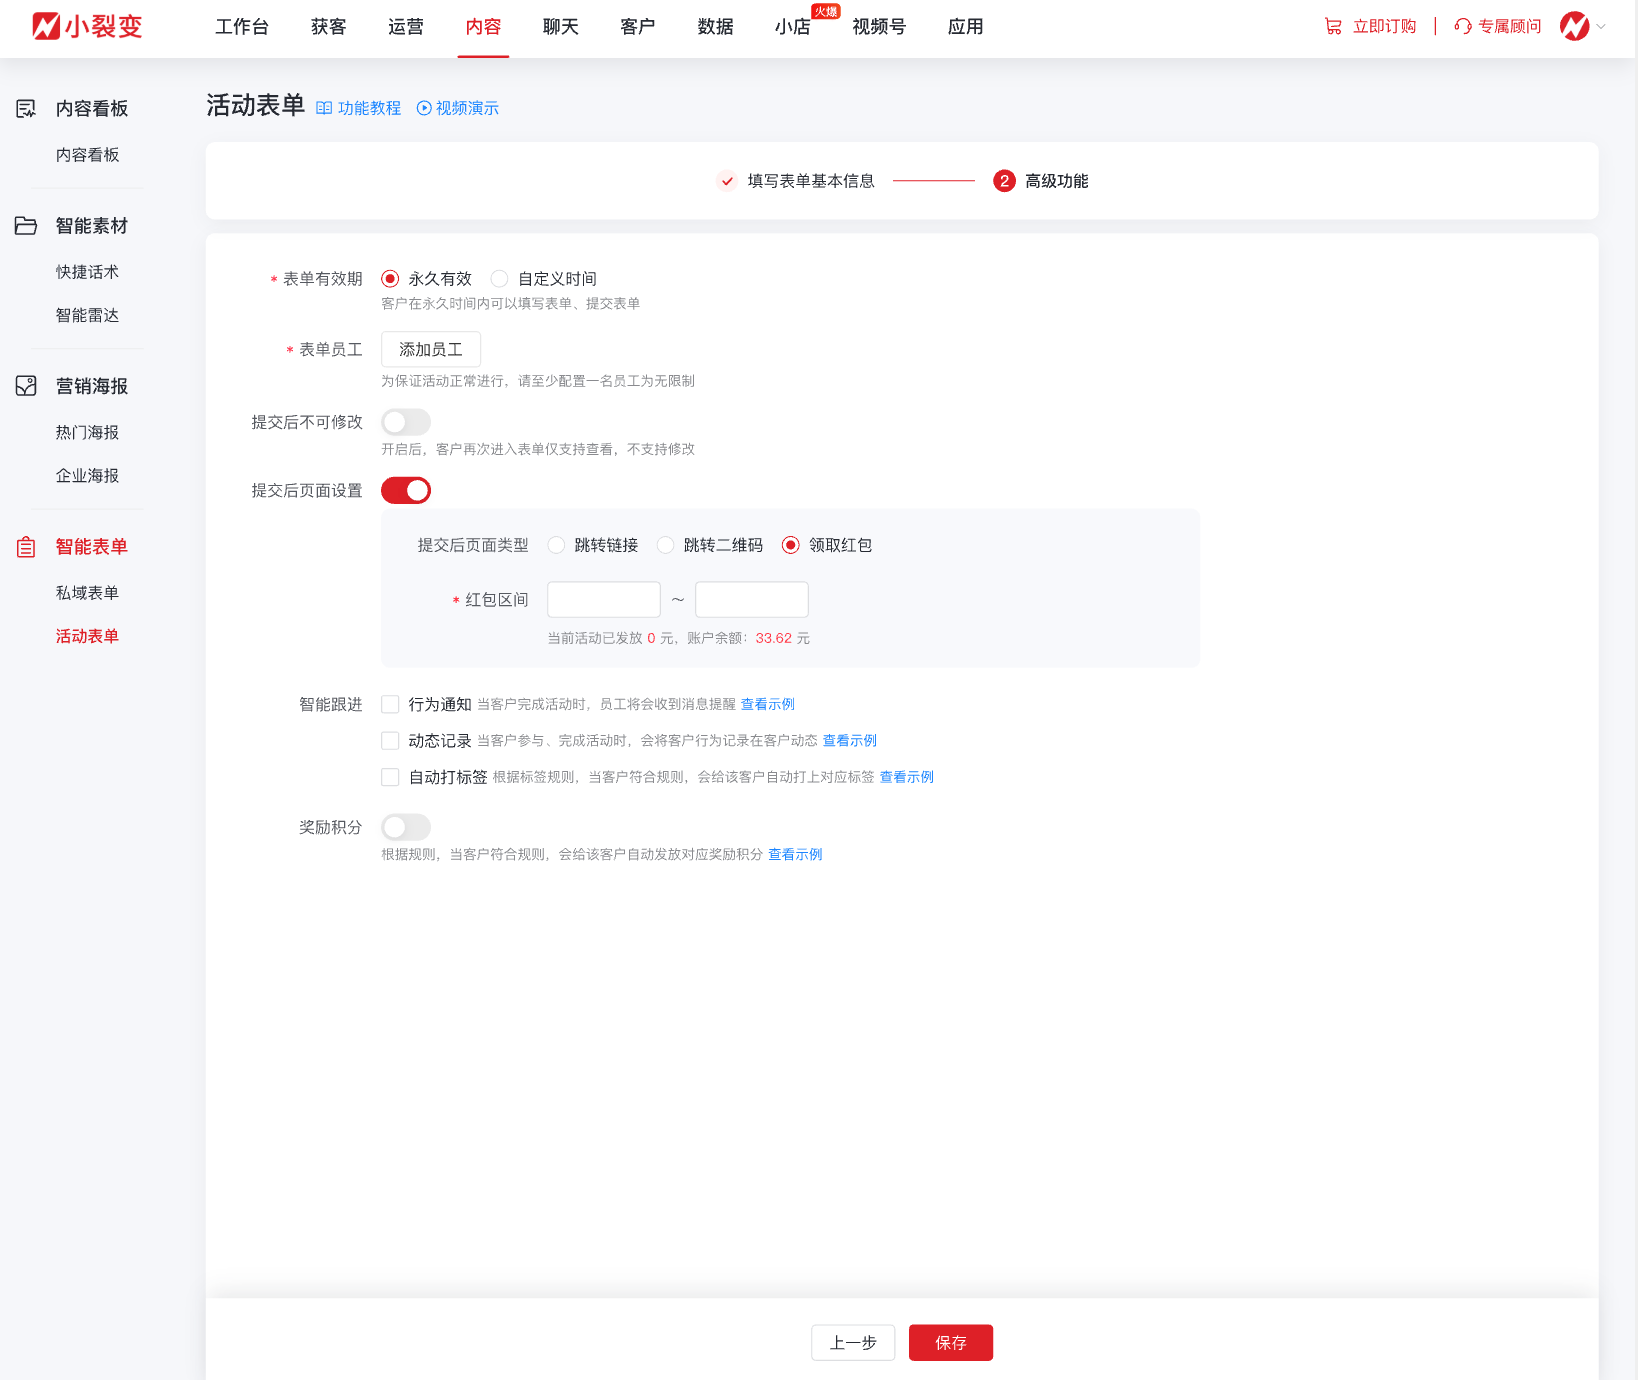Click the 添加员工 button

(431, 350)
